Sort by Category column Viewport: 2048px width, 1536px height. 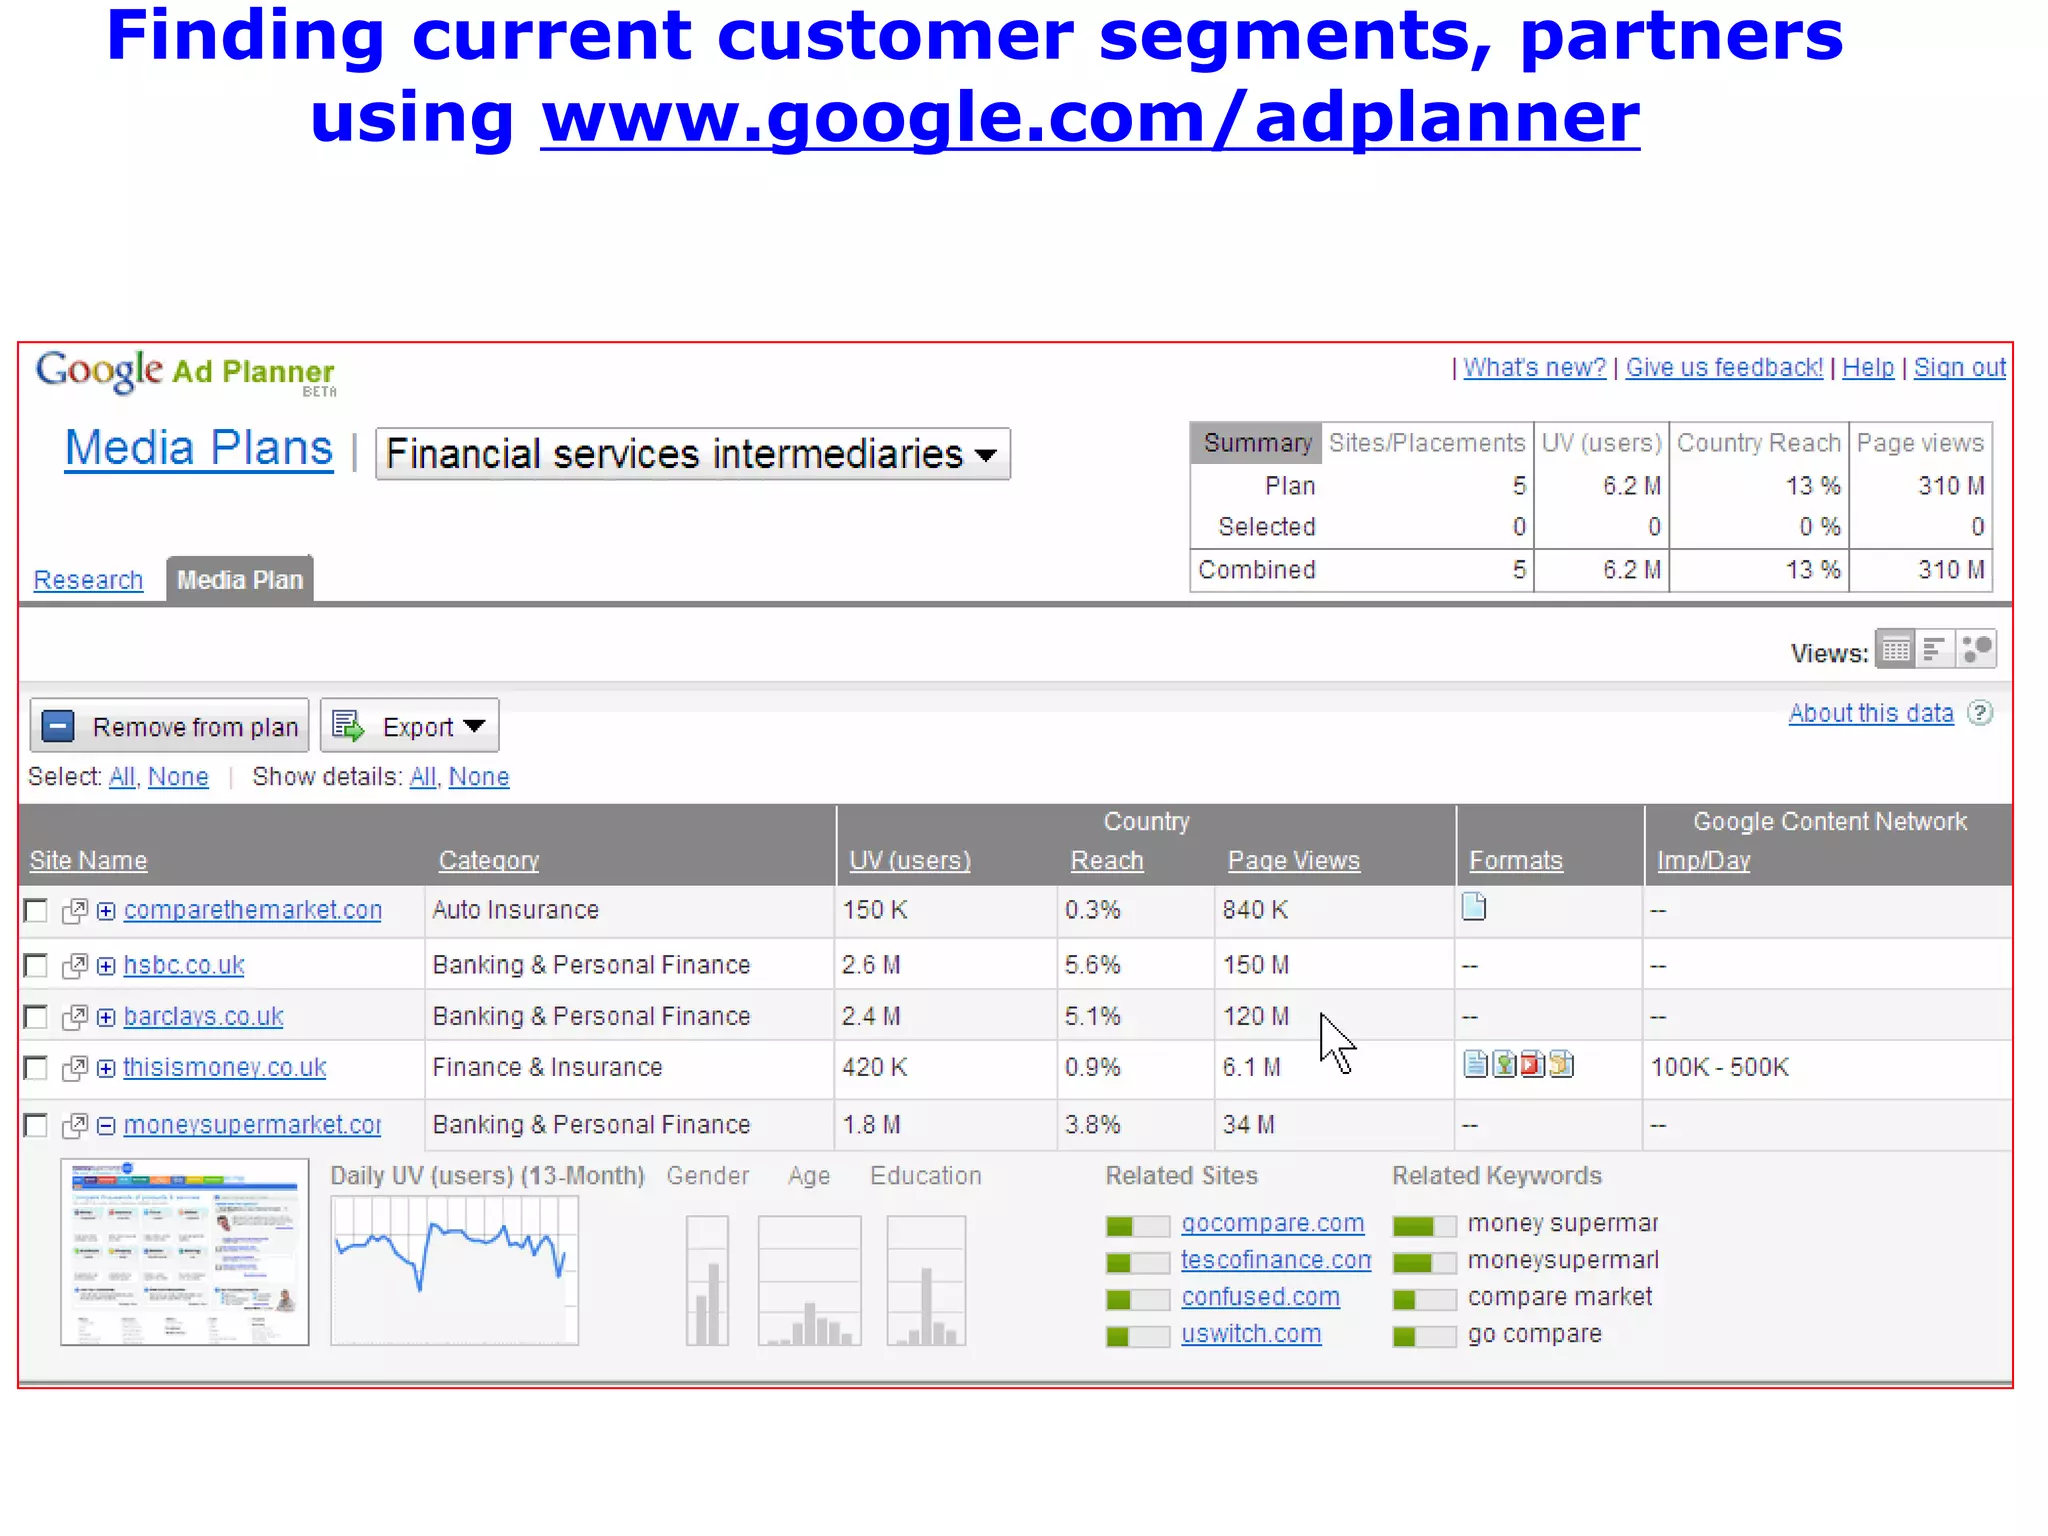pos(489,860)
